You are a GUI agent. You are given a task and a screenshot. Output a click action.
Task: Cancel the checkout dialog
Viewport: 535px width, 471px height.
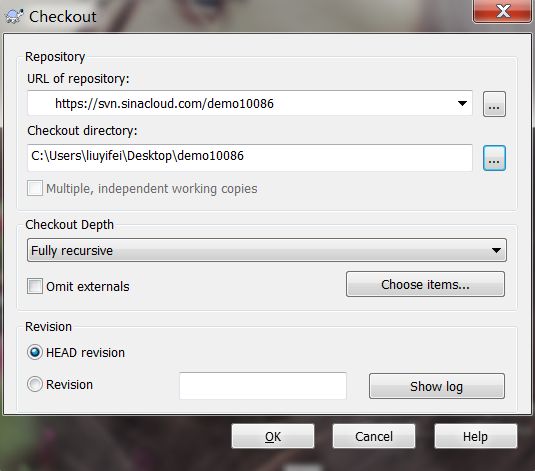pos(374,436)
